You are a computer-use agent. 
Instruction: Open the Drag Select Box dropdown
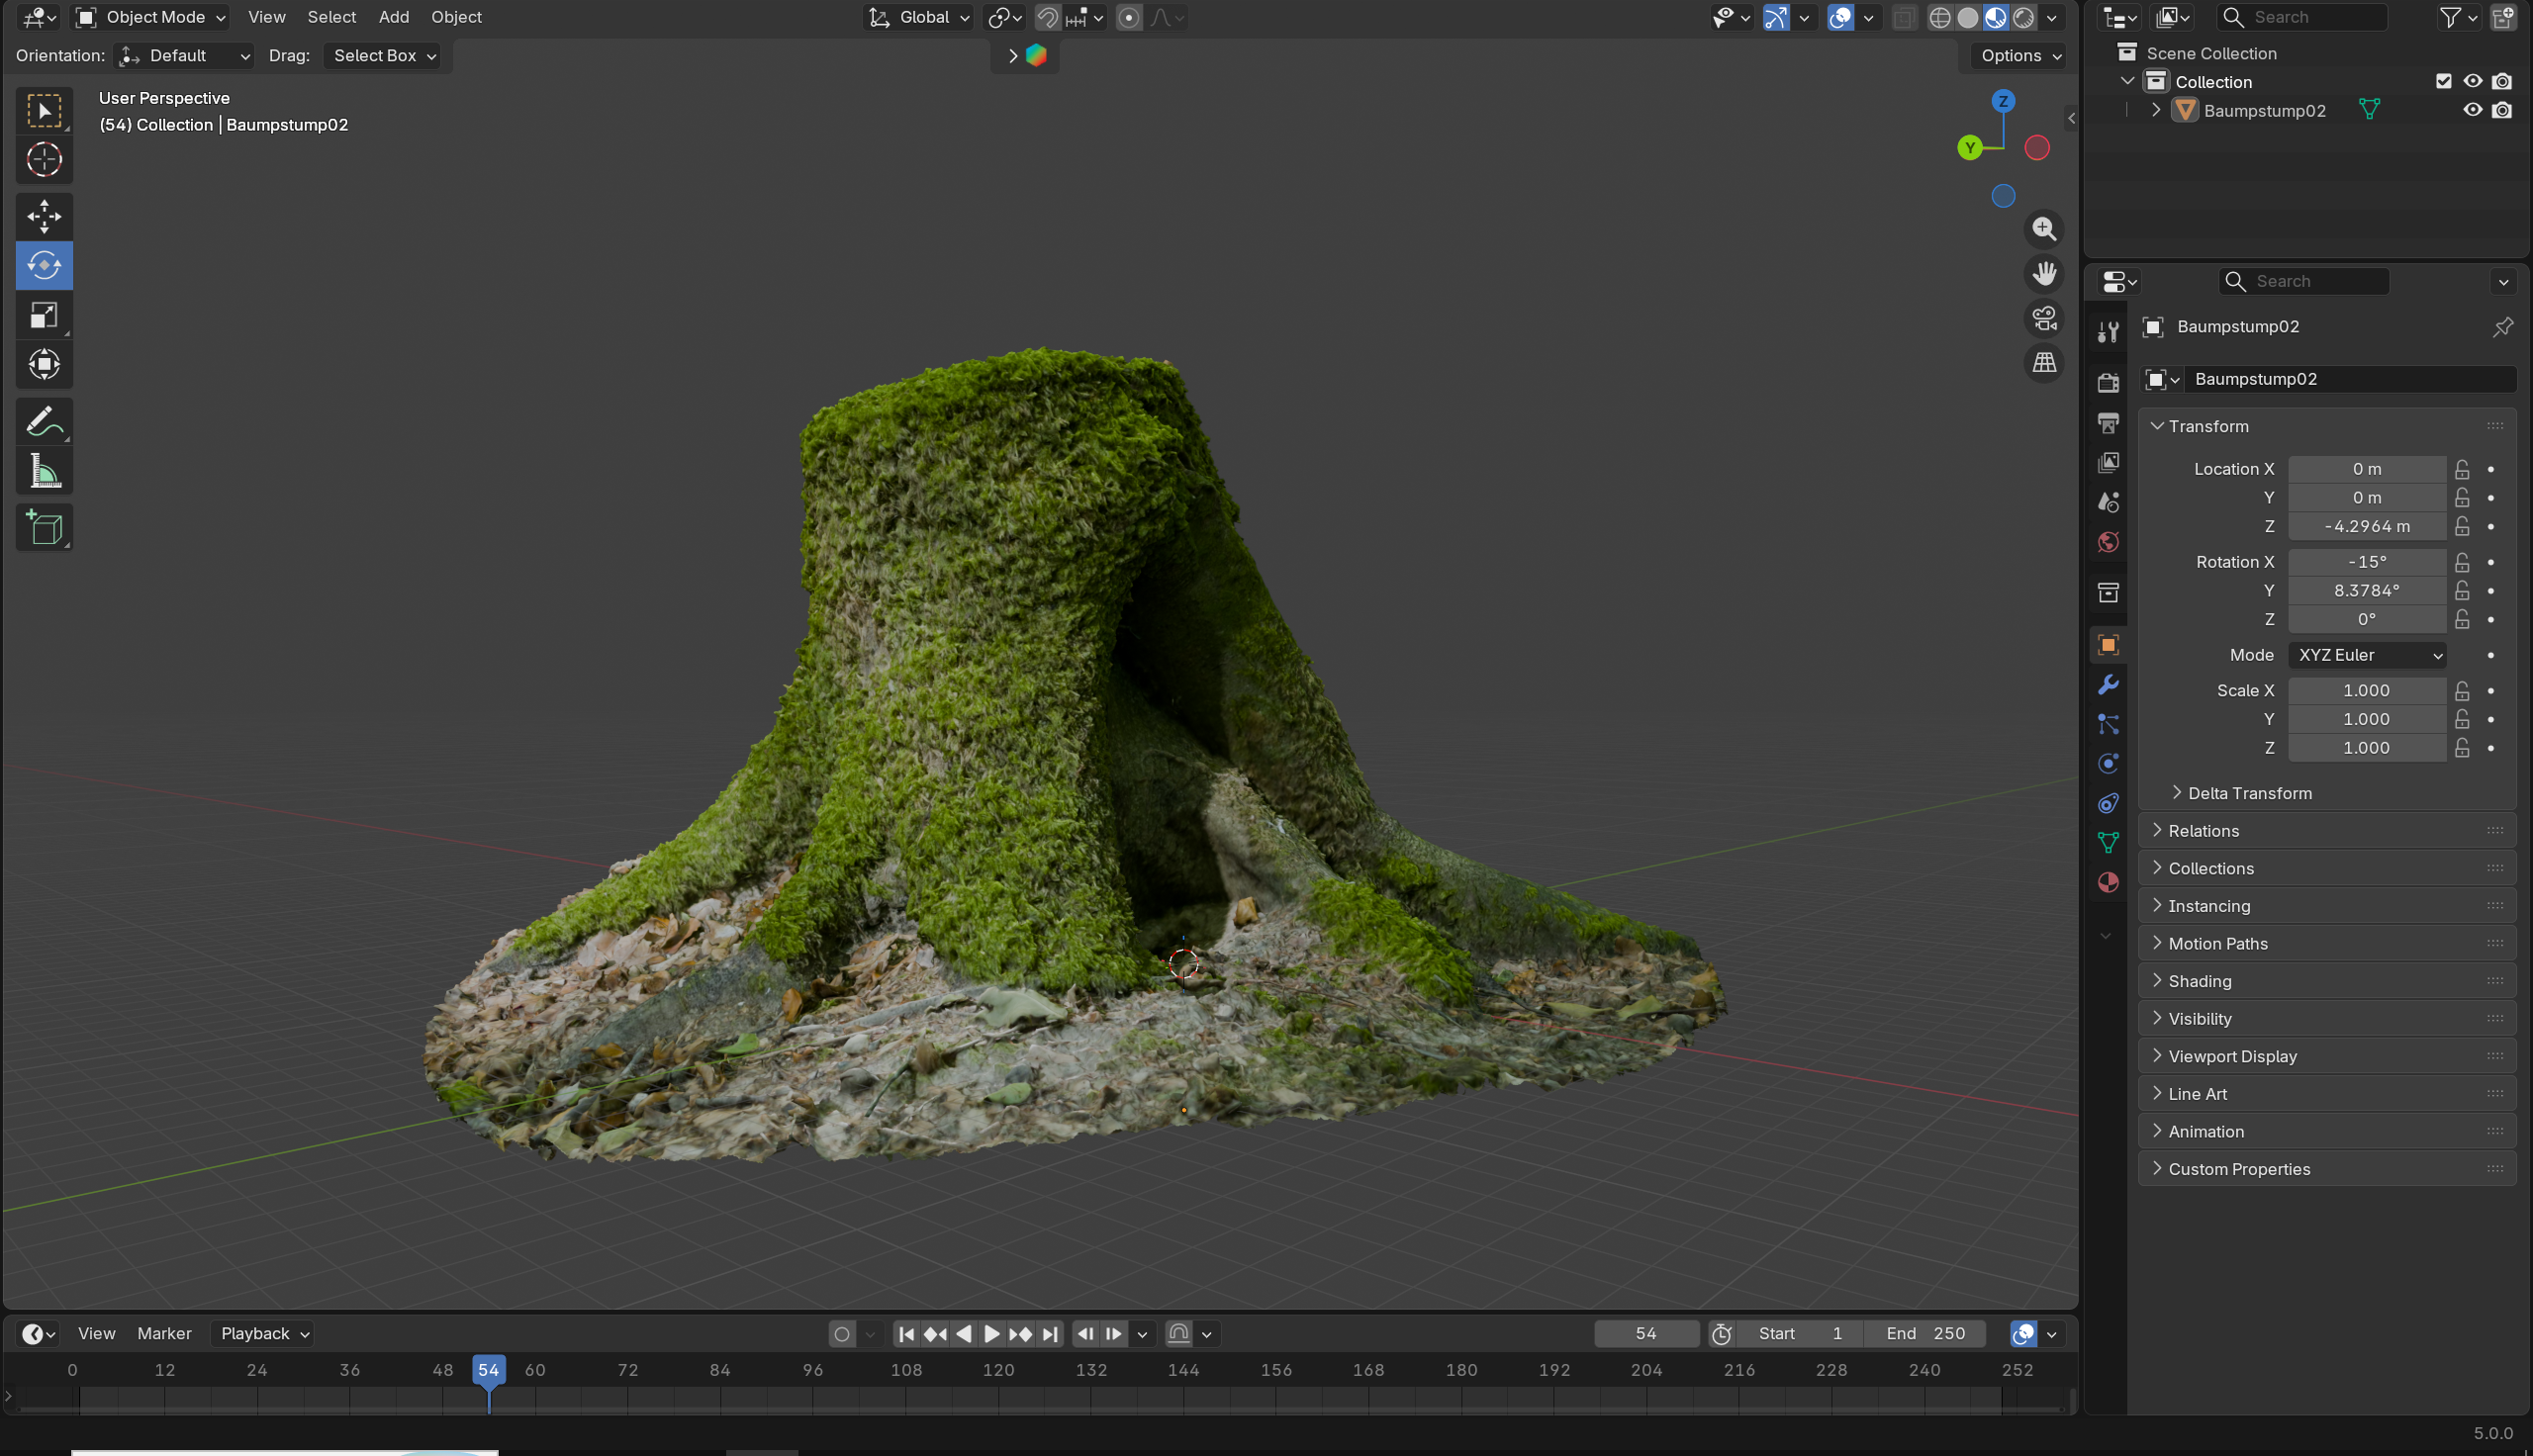pos(384,56)
